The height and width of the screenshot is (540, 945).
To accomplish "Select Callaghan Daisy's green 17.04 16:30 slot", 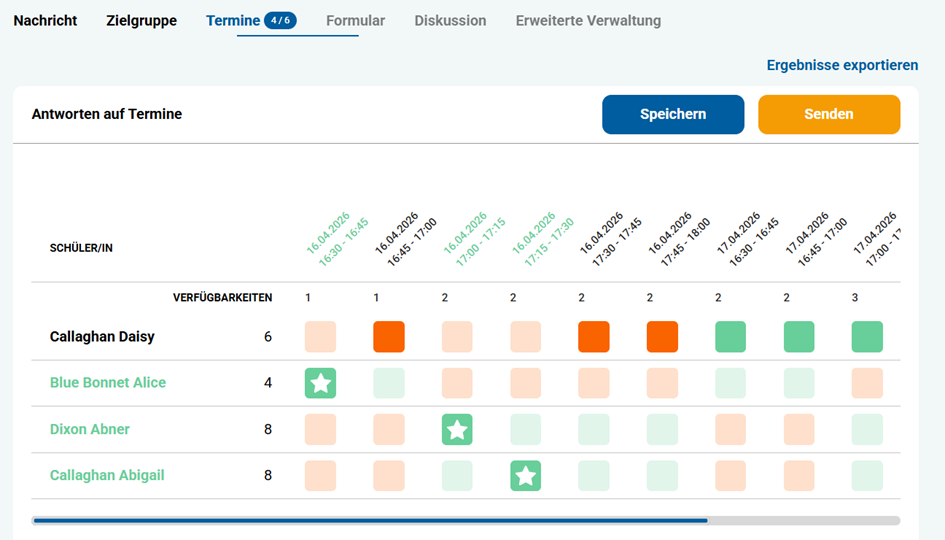I will [730, 336].
